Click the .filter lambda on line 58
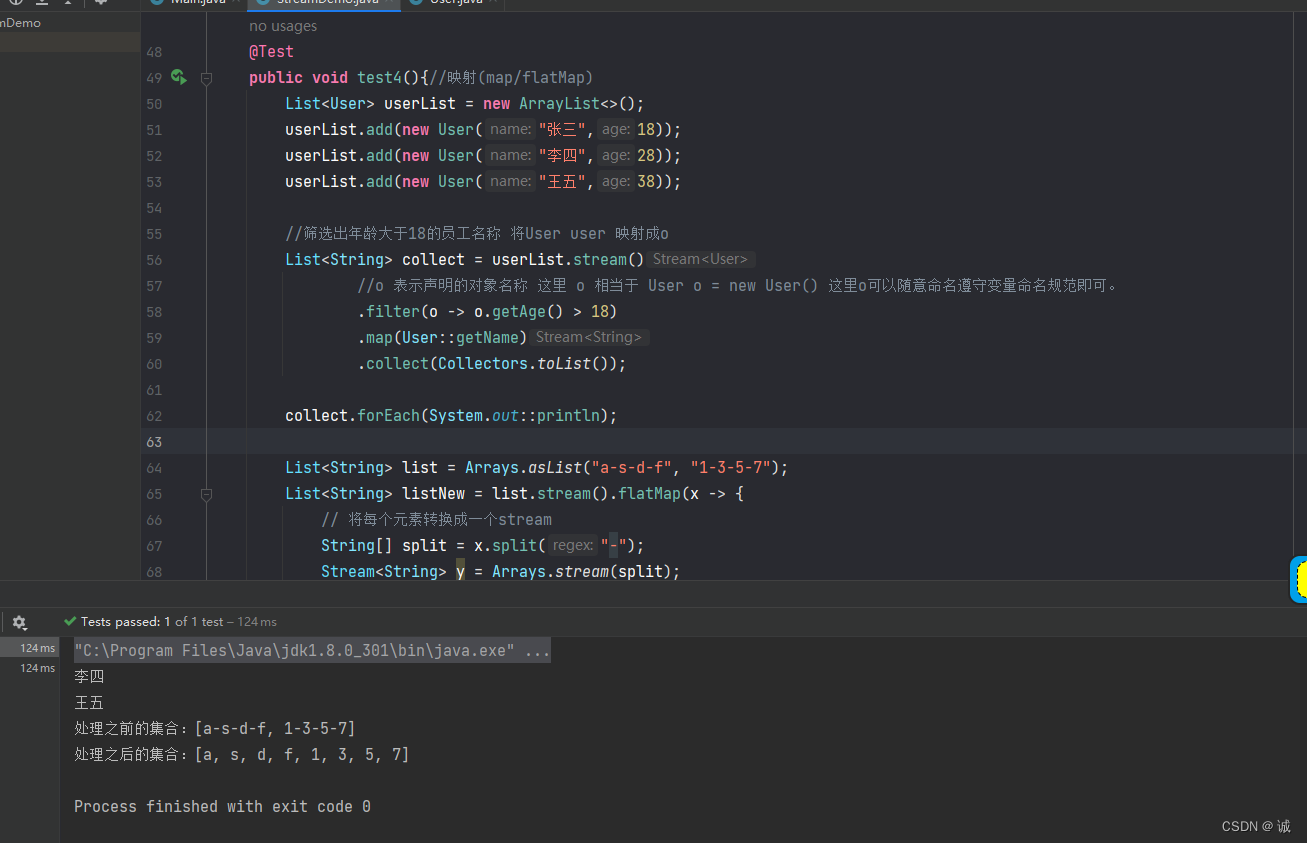Screen dimensions: 1307x843 coord(488,312)
